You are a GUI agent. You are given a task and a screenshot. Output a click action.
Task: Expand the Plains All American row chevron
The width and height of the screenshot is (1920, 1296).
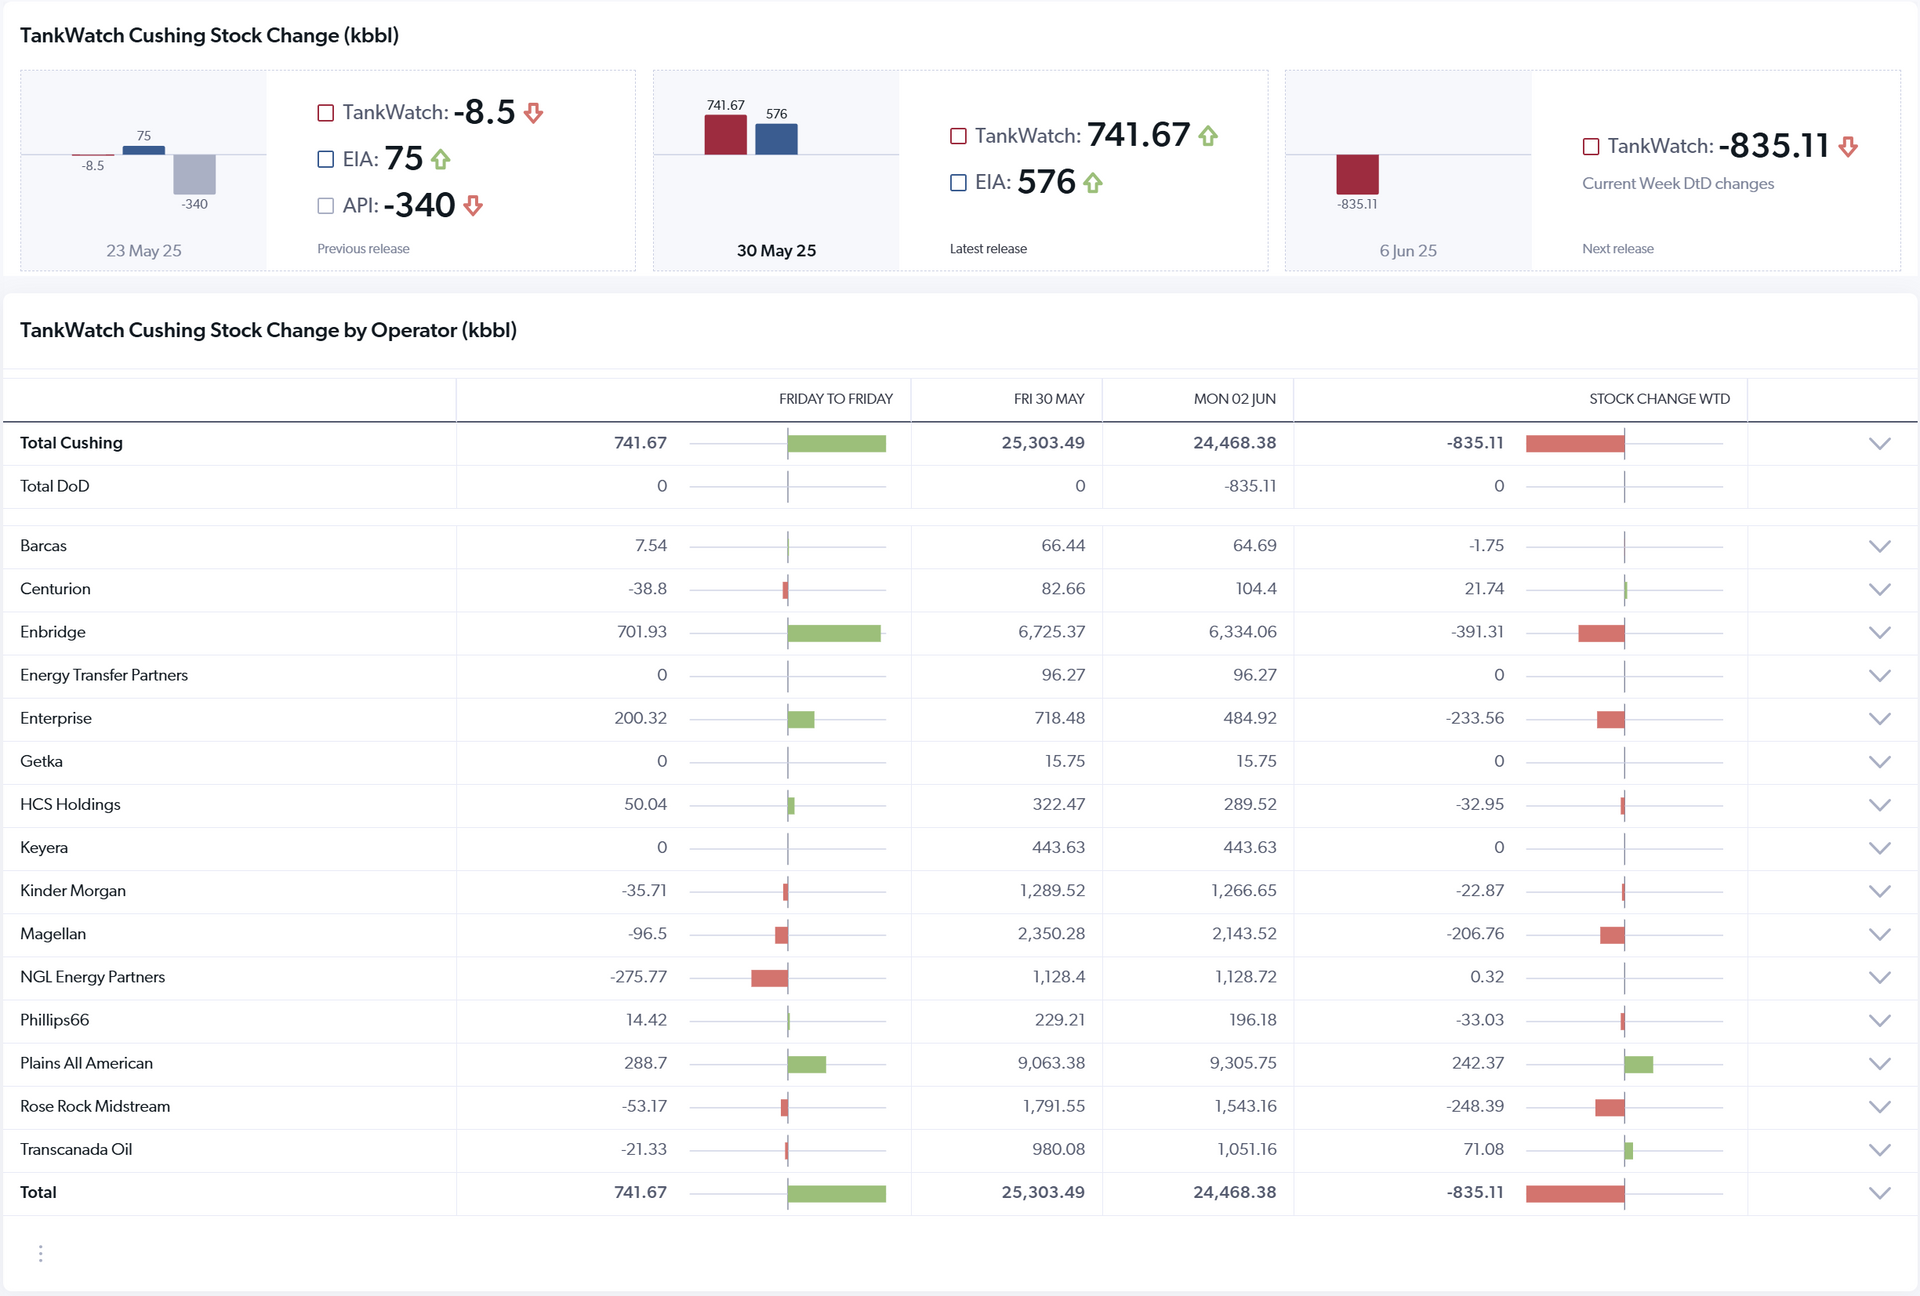[x=1880, y=1064]
